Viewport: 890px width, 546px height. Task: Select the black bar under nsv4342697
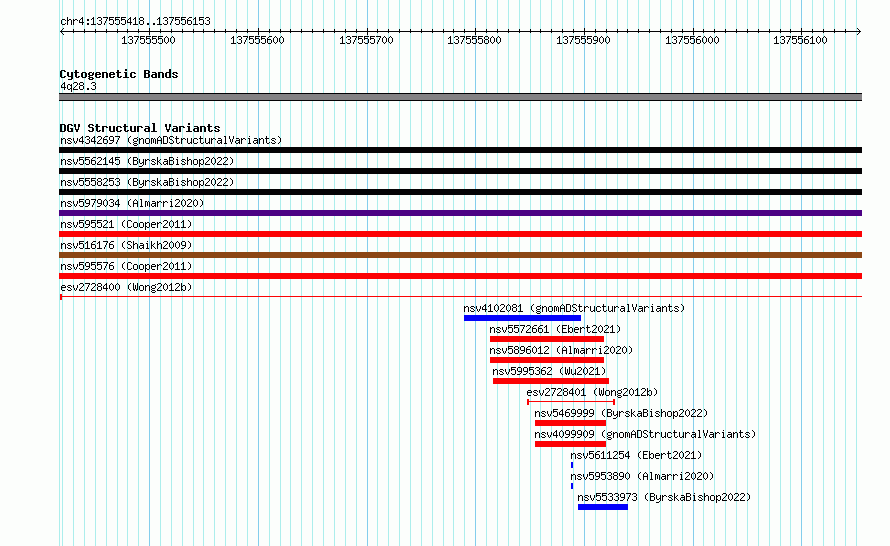point(460,150)
